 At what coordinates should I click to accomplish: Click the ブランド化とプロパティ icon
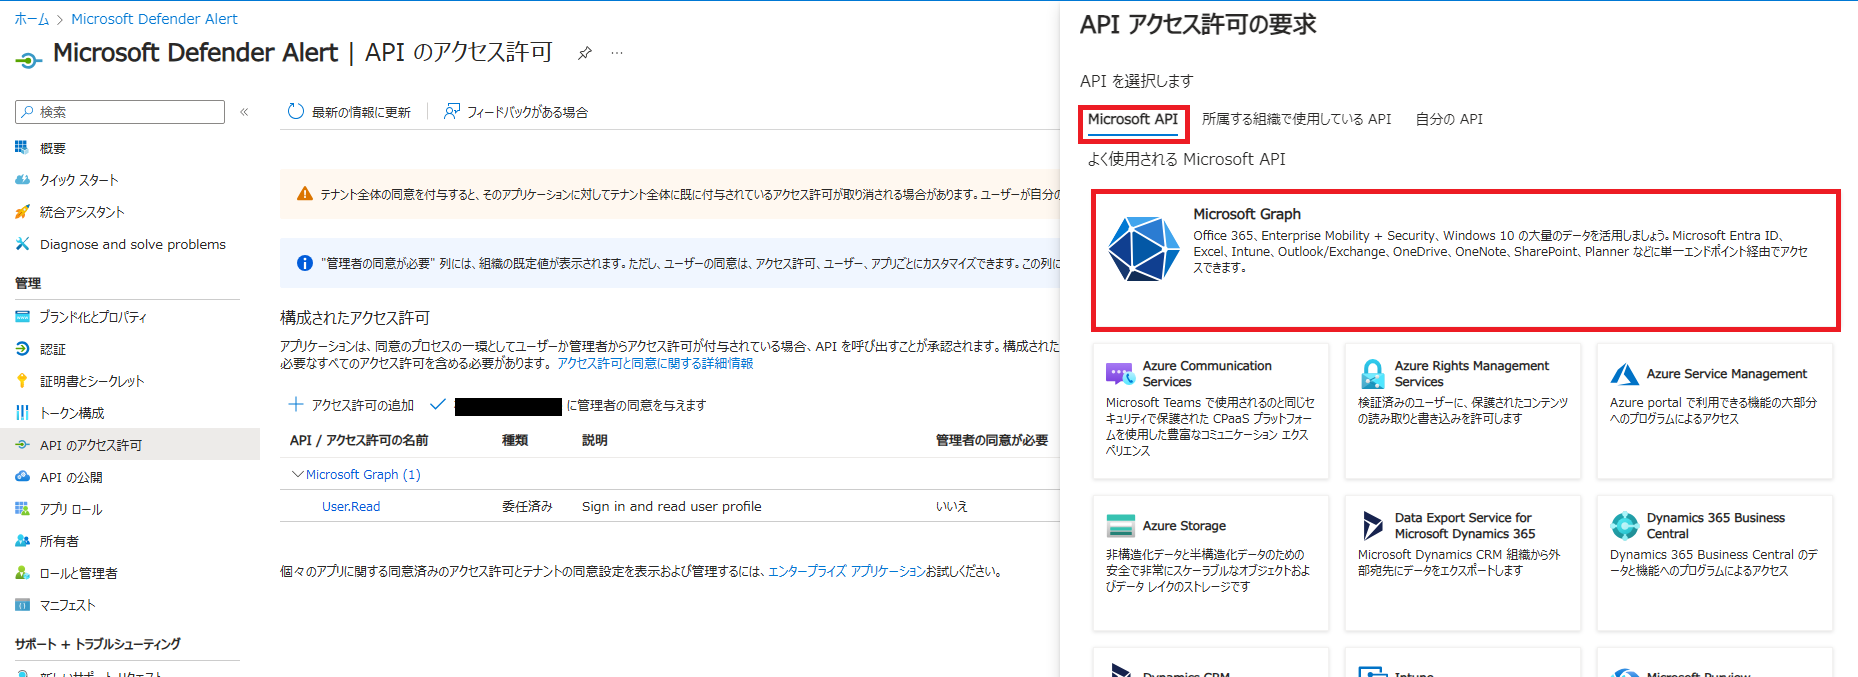click(22, 317)
